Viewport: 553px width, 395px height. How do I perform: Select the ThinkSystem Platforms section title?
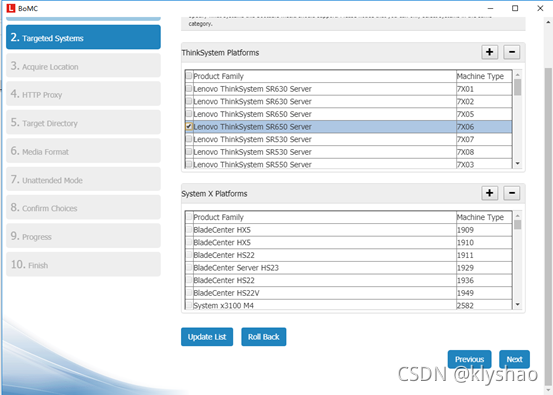click(x=220, y=53)
